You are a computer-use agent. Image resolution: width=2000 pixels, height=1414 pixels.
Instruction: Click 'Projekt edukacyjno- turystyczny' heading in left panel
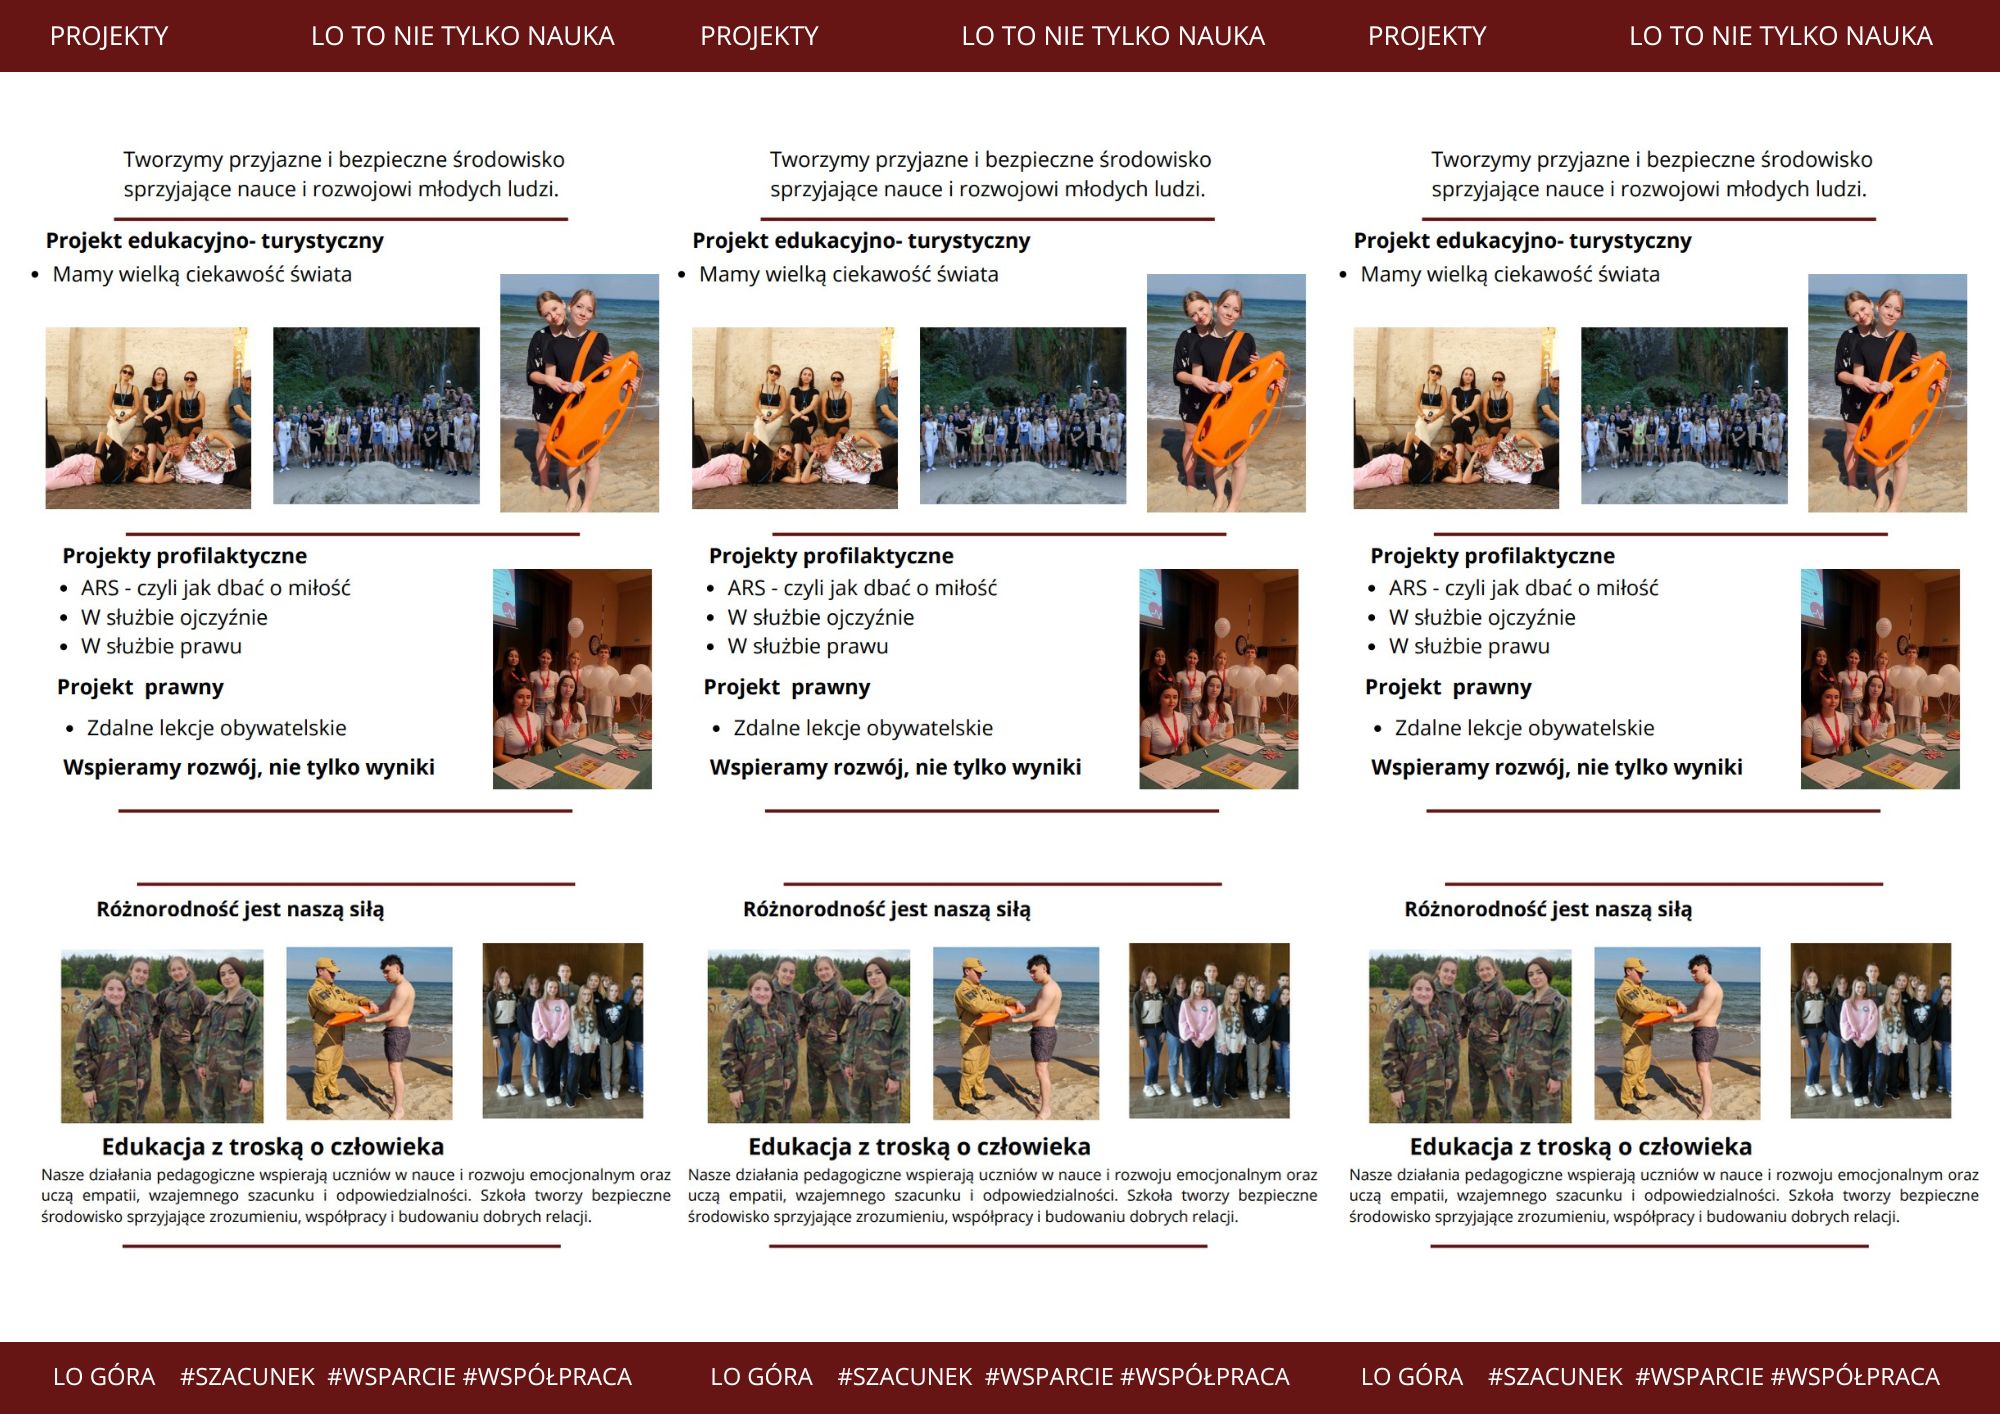coord(214,241)
